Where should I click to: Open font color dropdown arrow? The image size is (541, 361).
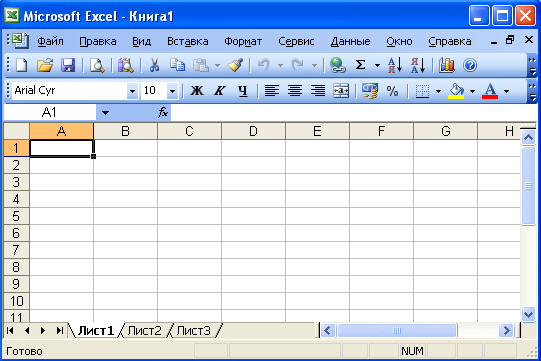pyautogui.click(x=506, y=91)
